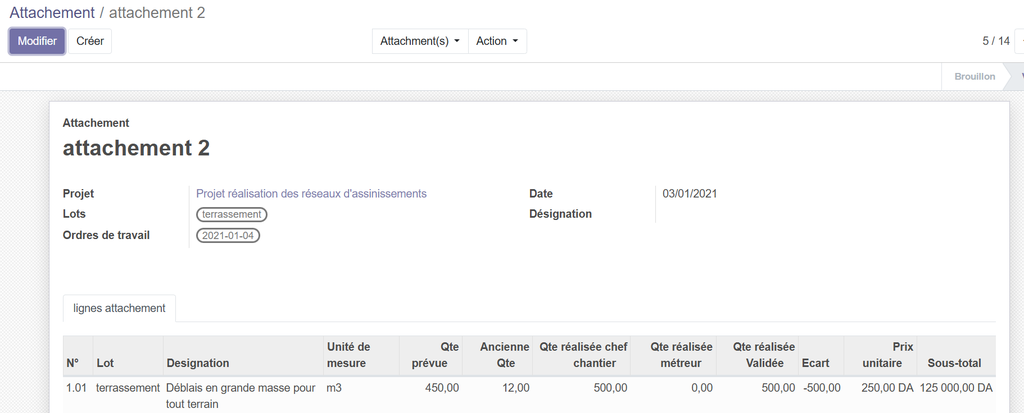The height and width of the screenshot is (413, 1024).
Task: Click the terrassement lot tag
Action: coord(232,214)
